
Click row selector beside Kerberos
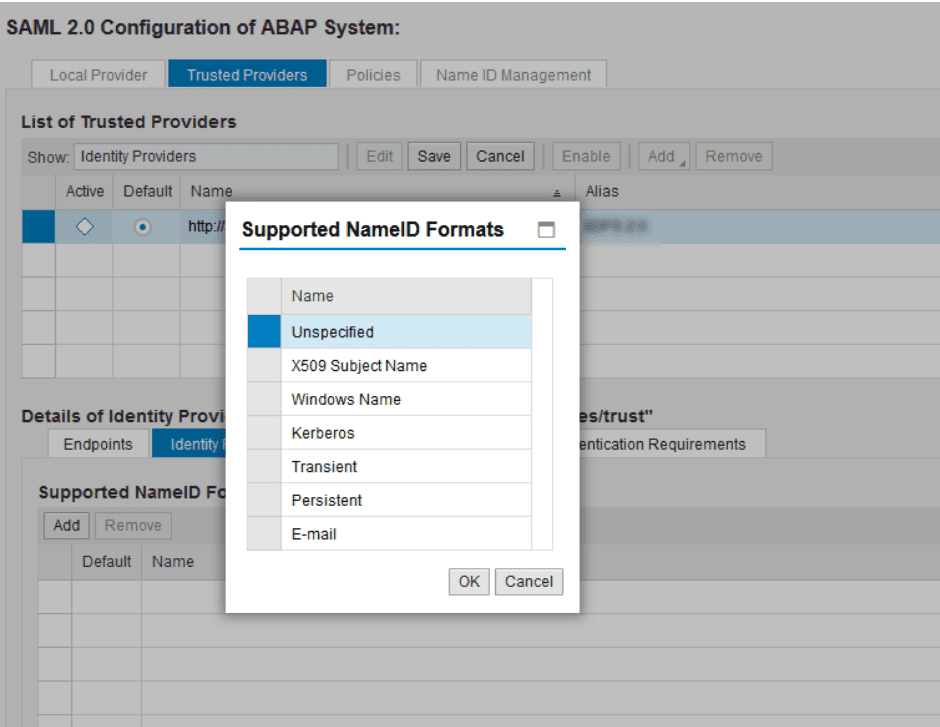click(264, 433)
